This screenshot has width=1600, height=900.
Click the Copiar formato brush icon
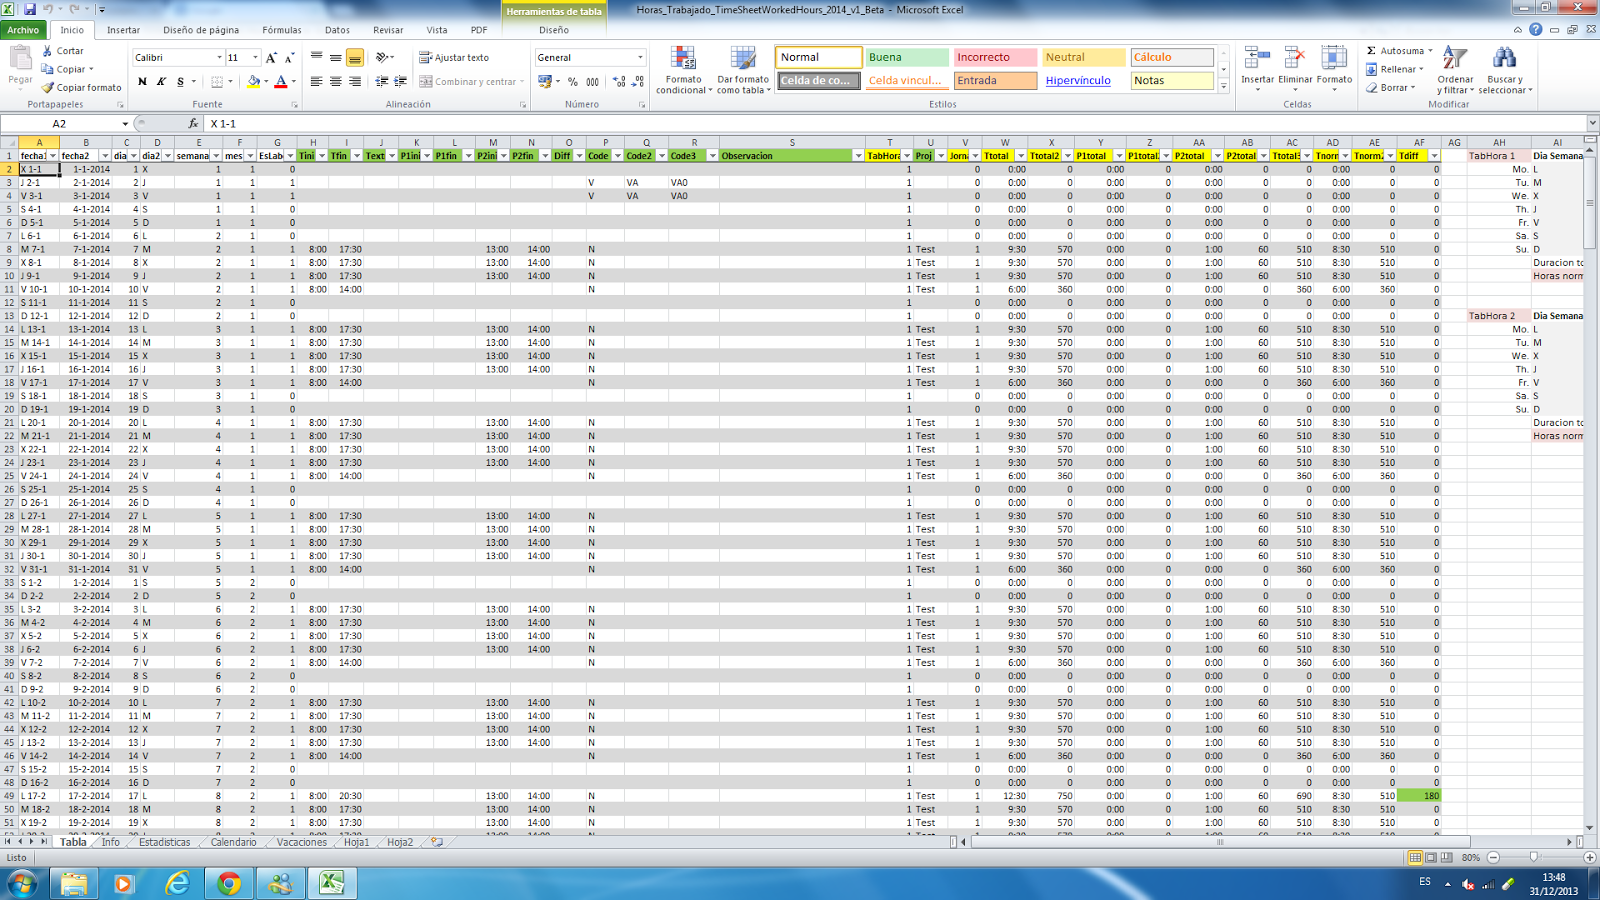coord(46,88)
